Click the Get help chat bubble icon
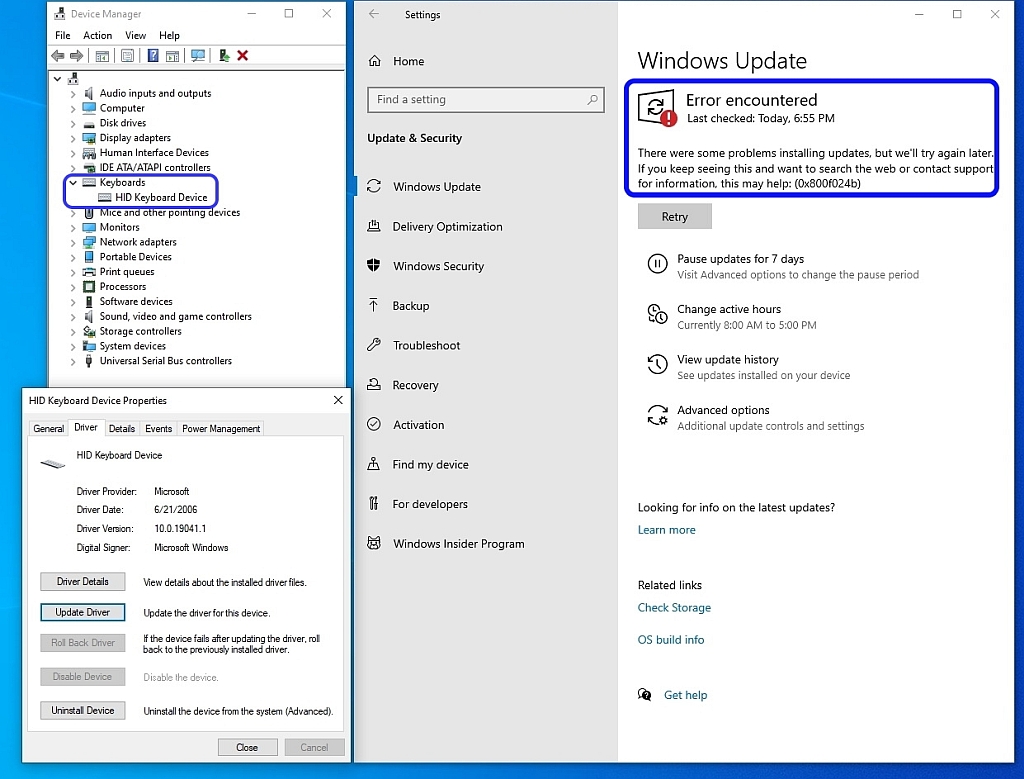This screenshot has width=1024, height=779. [645, 694]
